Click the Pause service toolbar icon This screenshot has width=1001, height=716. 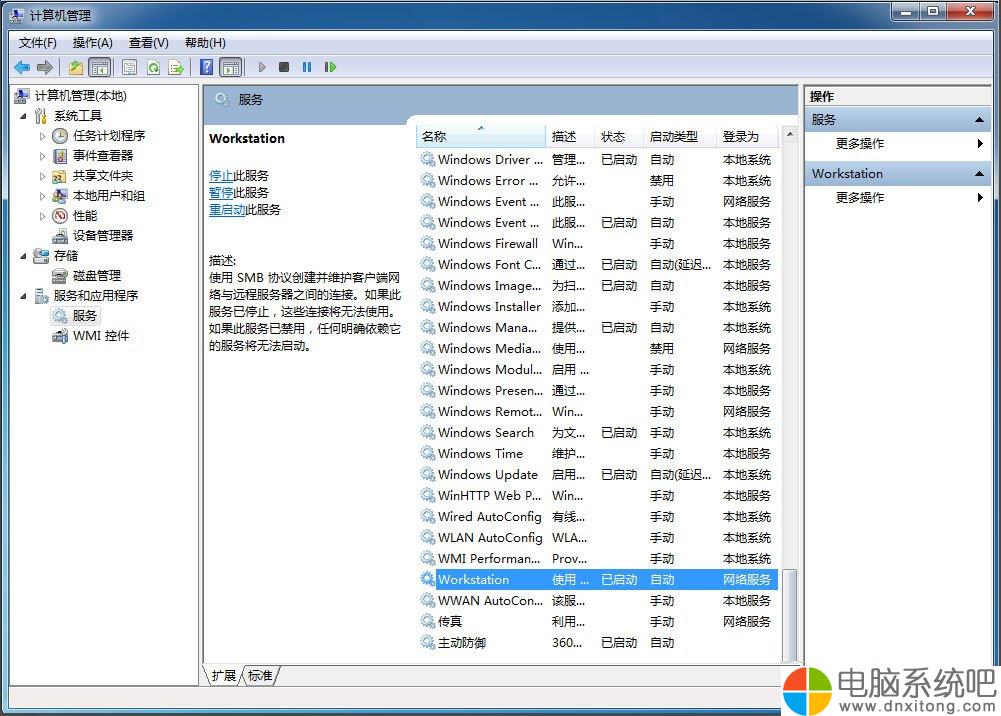[307, 67]
